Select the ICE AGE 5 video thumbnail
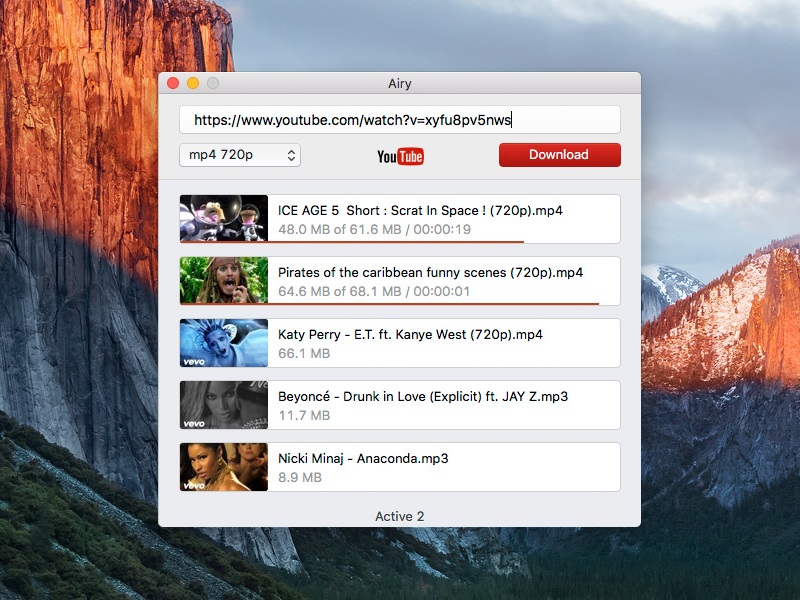 224,218
